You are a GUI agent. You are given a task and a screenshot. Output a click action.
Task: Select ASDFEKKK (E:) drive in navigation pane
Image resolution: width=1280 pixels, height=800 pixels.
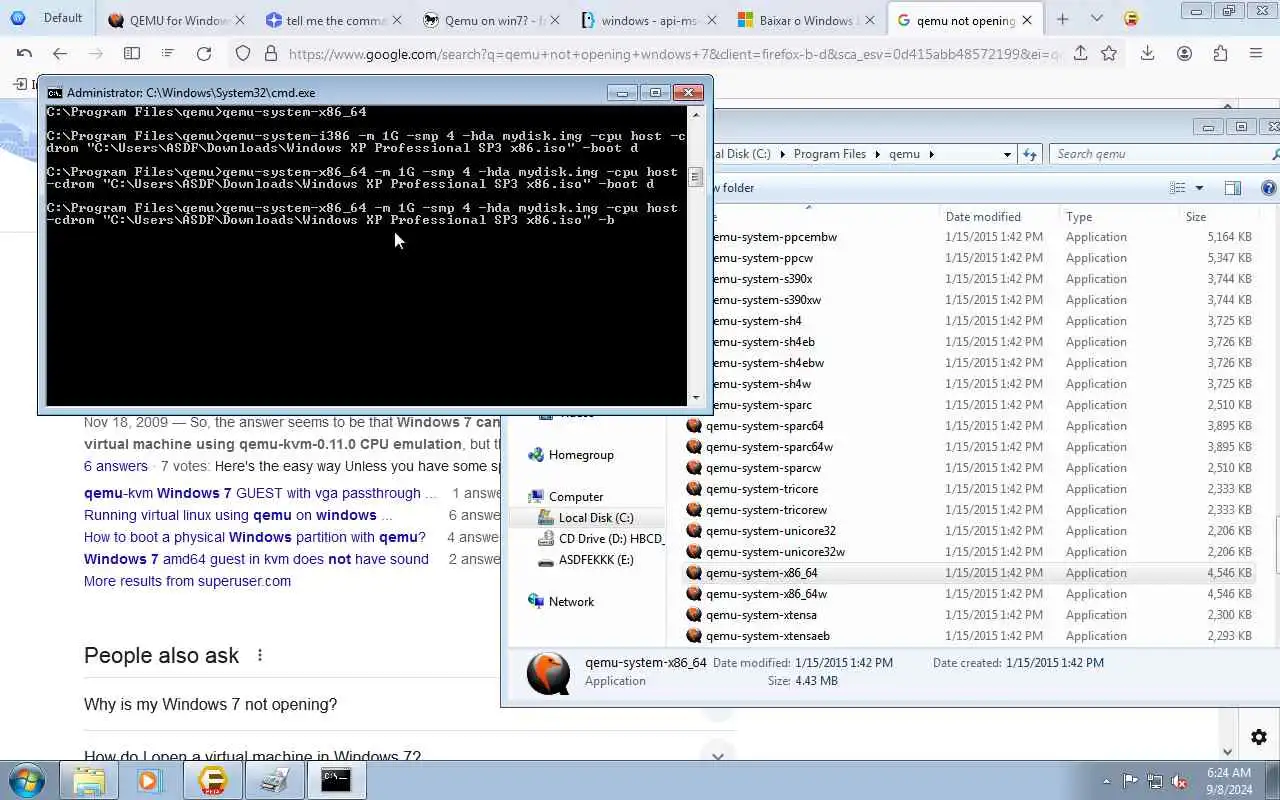pyautogui.click(x=586, y=560)
